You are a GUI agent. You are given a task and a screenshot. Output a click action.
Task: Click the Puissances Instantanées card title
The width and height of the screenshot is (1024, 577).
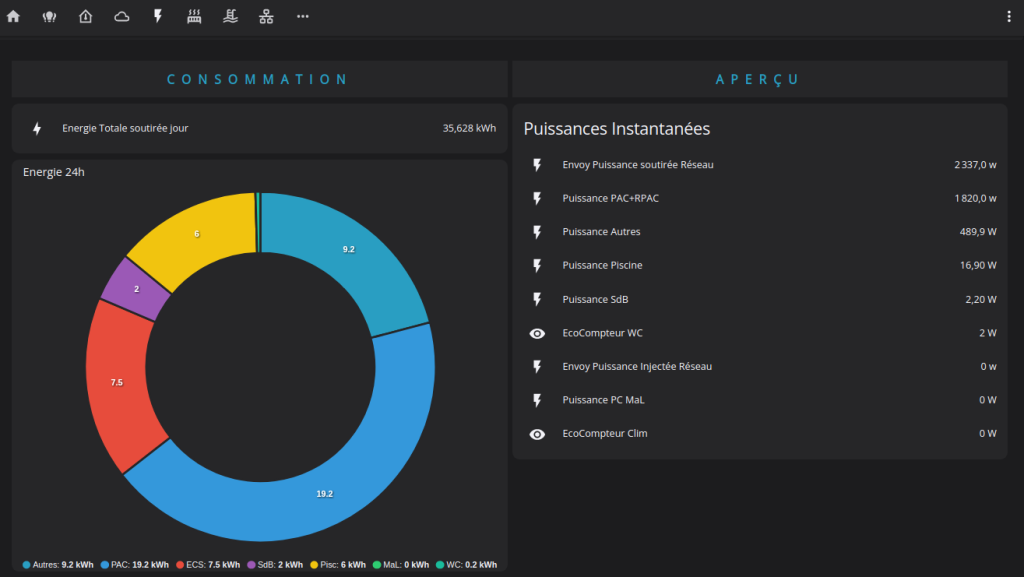tap(616, 129)
